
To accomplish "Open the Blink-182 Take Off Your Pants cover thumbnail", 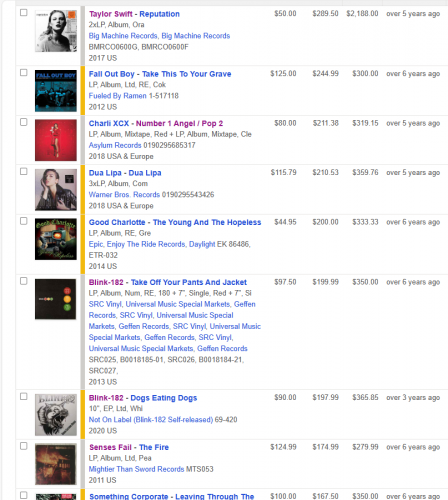I will point(56,299).
